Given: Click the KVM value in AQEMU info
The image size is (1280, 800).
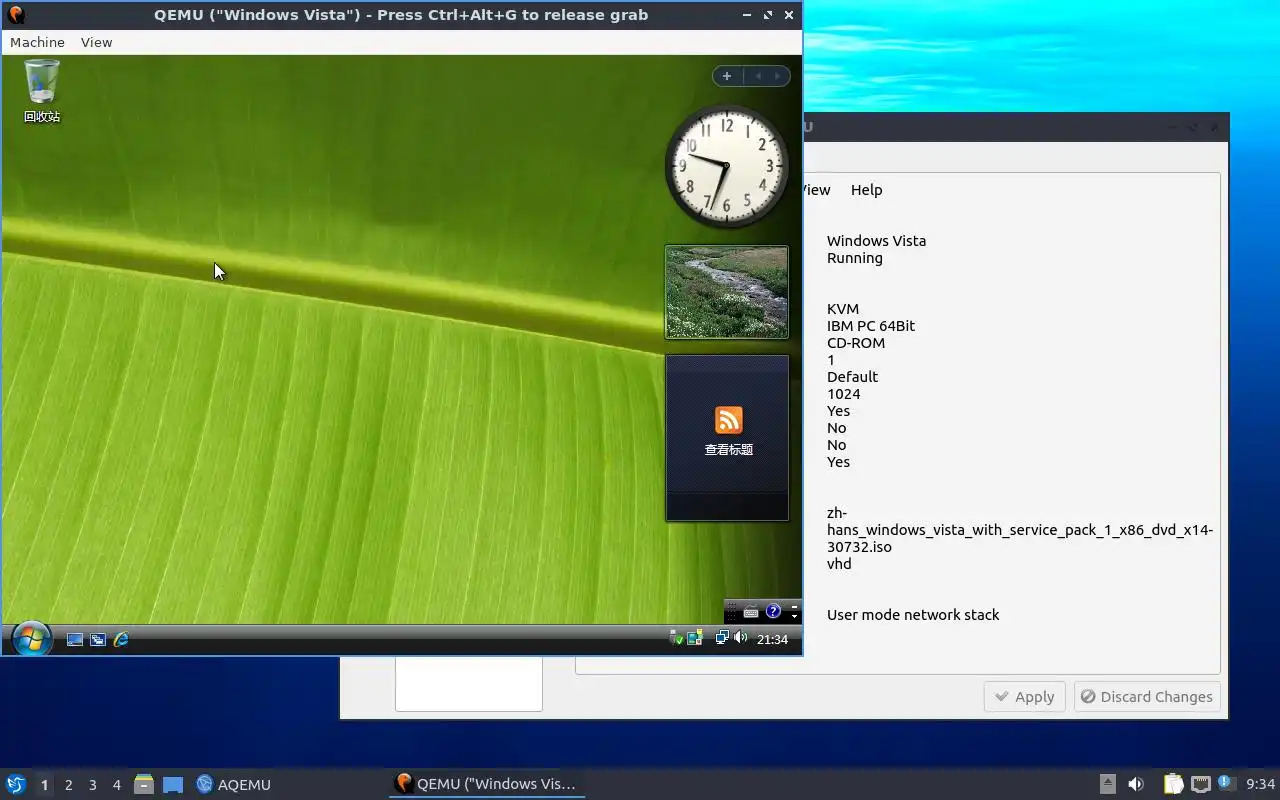Looking at the screenshot, I should [x=843, y=309].
